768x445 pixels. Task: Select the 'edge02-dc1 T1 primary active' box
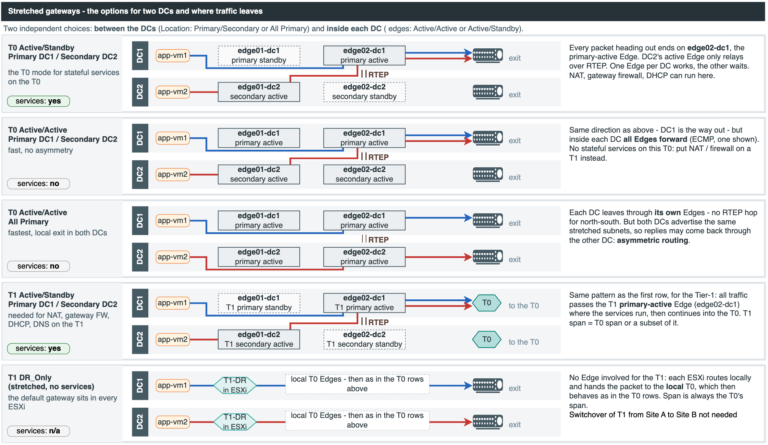364,303
